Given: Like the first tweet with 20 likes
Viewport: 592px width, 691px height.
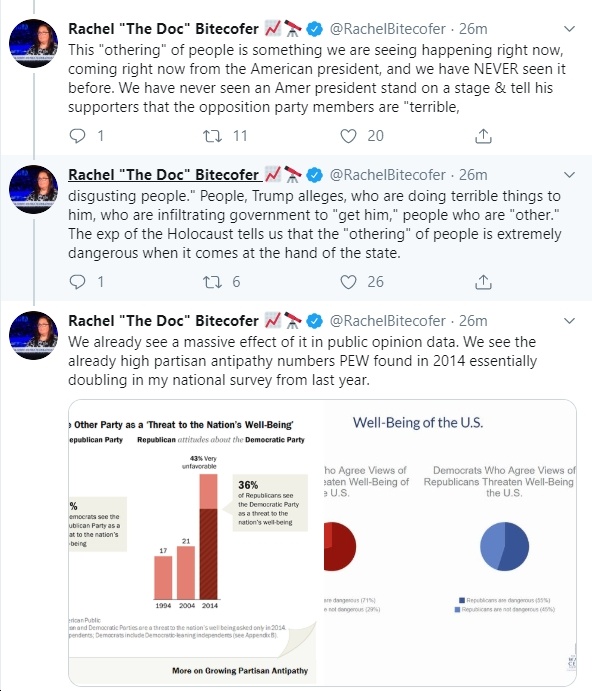Looking at the screenshot, I should (348, 136).
